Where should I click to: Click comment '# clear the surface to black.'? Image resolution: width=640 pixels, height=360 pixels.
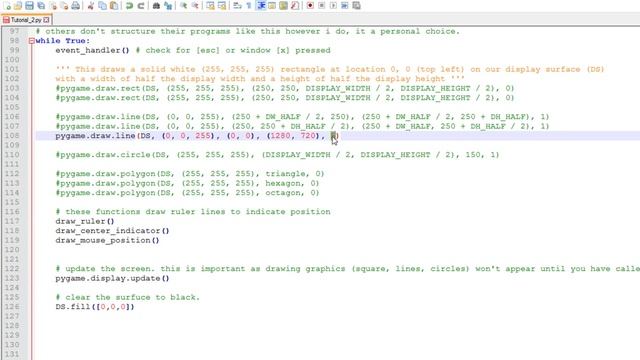127,297
